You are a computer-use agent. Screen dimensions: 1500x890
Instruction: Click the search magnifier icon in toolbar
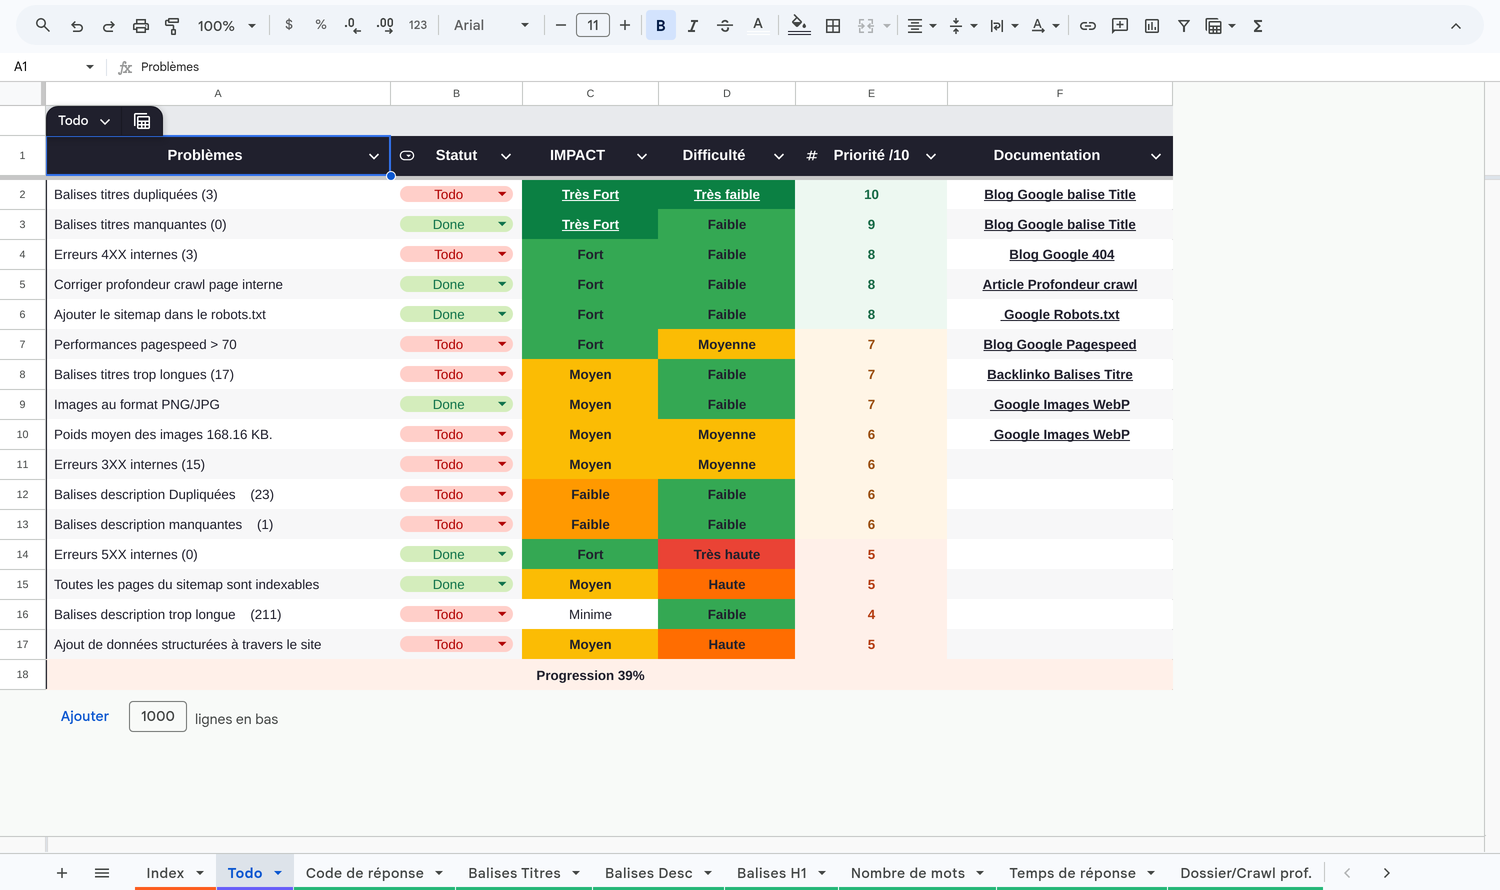42,25
